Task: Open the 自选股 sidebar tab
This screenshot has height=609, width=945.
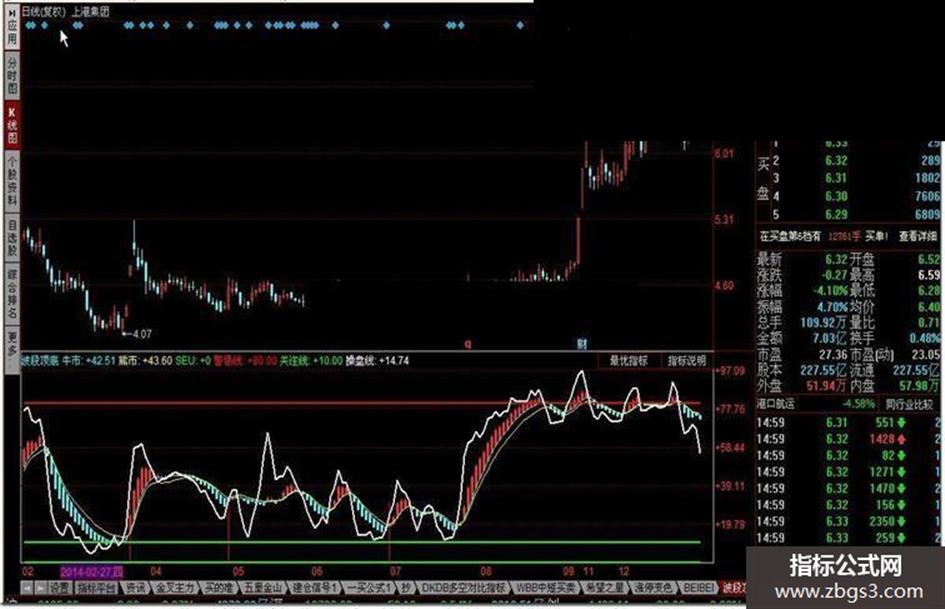Action: pos(11,237)
